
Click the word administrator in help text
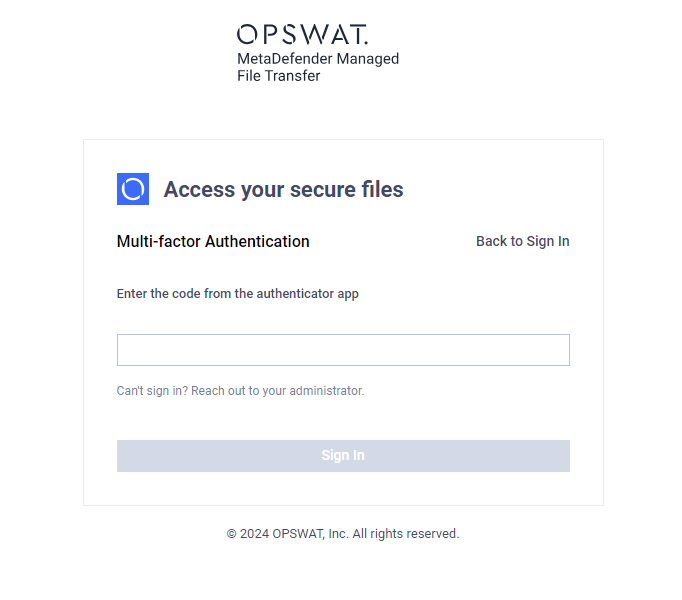[x=326, y=391]
